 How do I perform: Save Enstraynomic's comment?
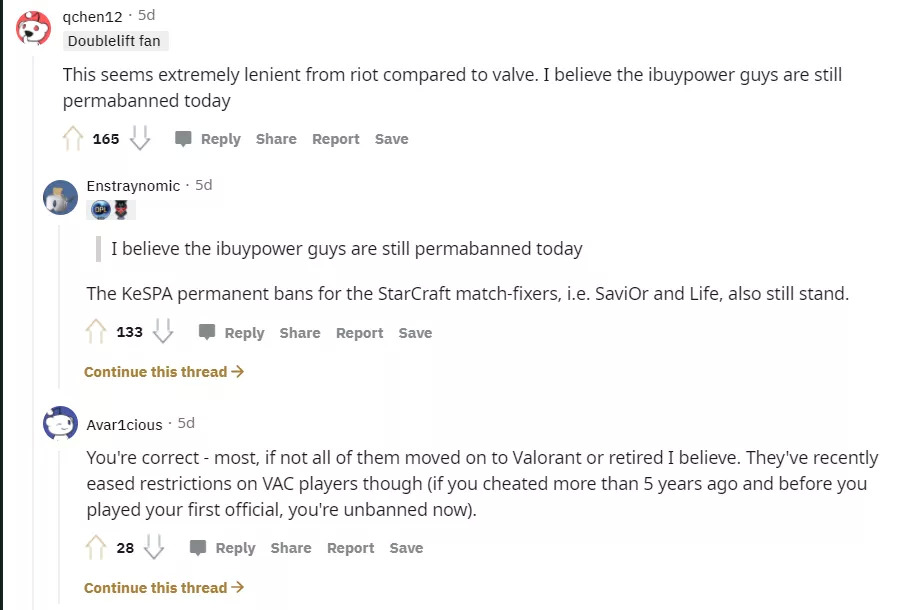[x=415, y=333]
